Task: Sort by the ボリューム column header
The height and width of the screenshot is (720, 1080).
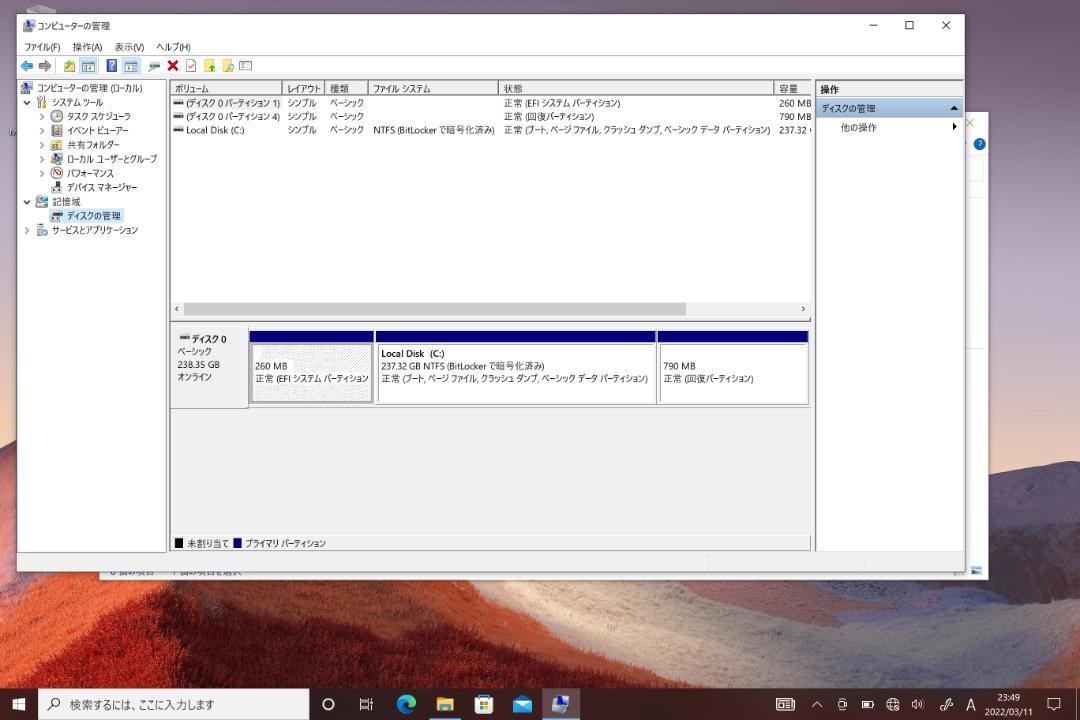Action: 227,88
